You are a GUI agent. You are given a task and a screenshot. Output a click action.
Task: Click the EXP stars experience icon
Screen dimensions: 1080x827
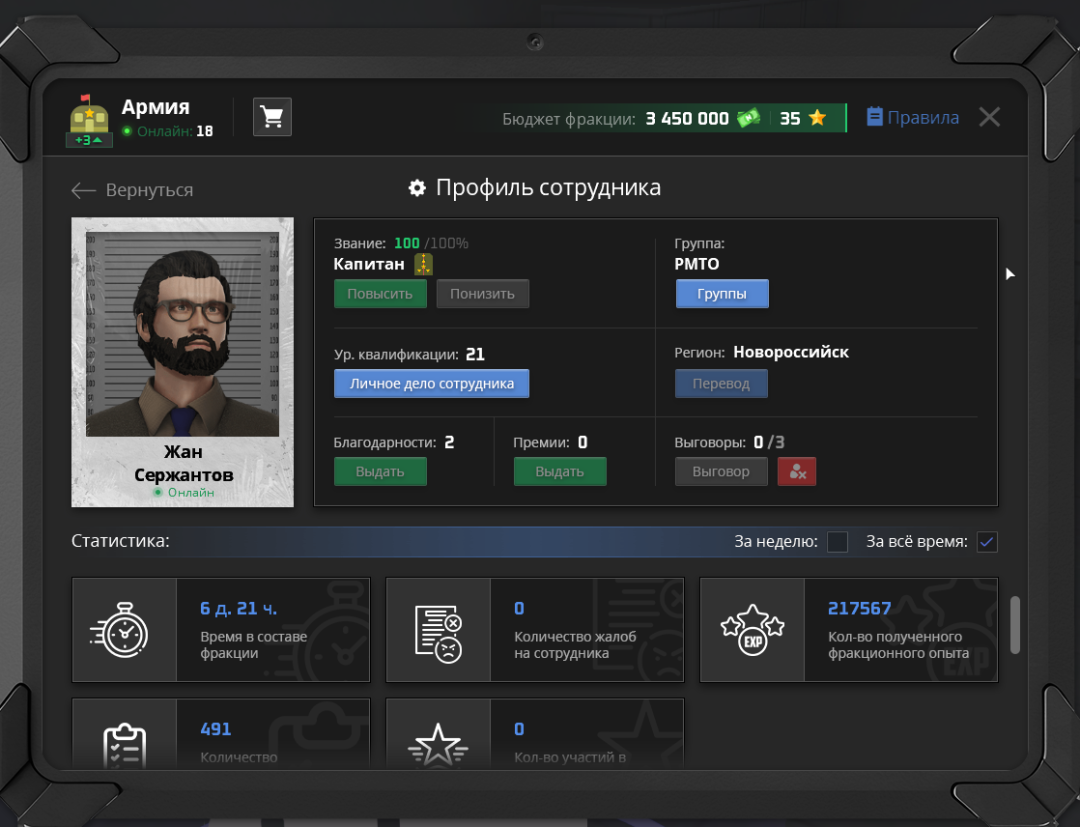[x=752, y=630]
